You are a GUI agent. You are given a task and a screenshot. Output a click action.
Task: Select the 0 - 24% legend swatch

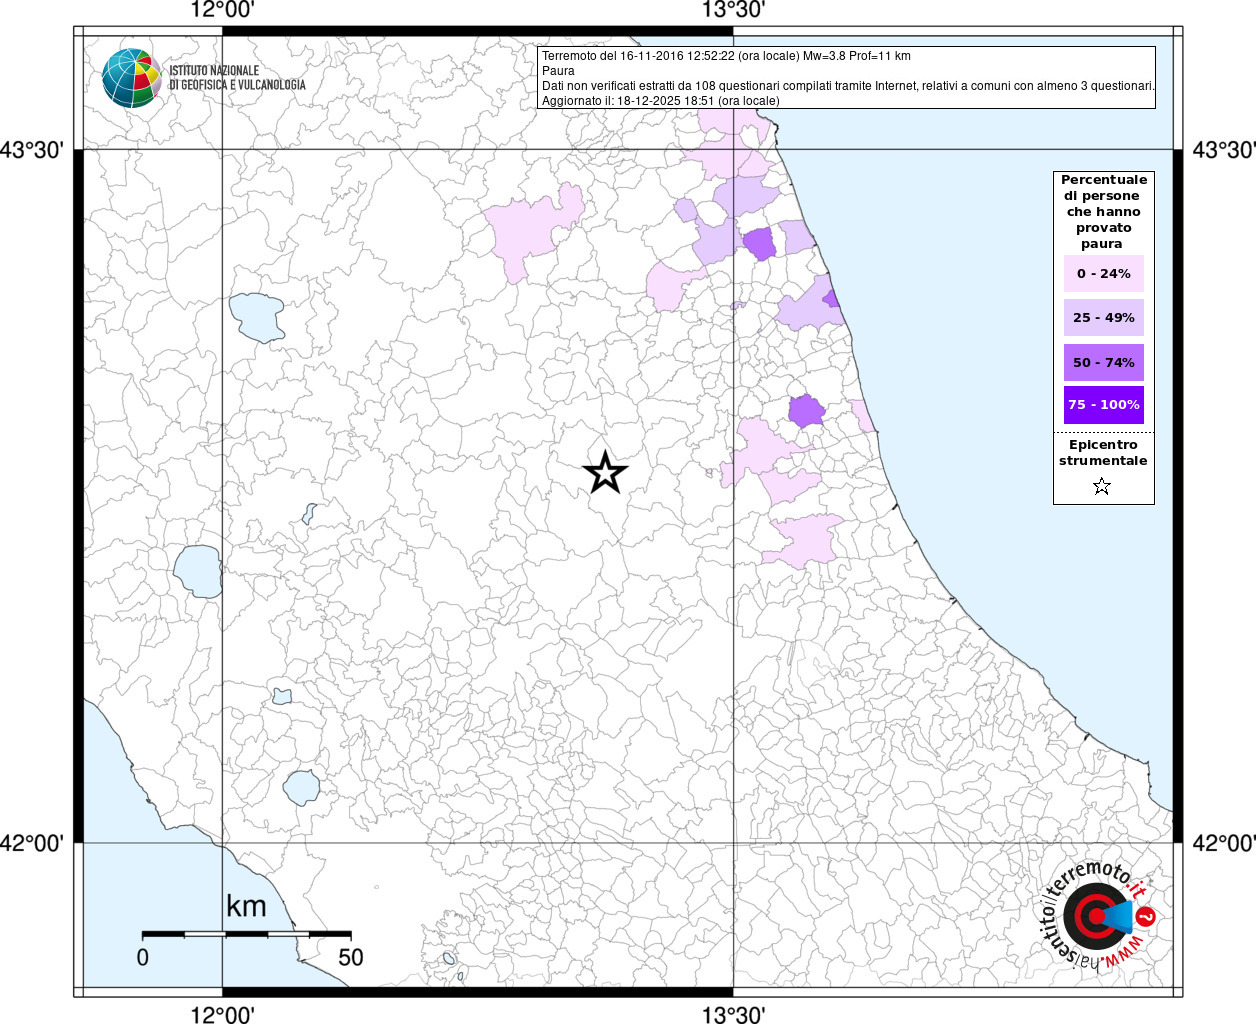(x=1104, y=274)
